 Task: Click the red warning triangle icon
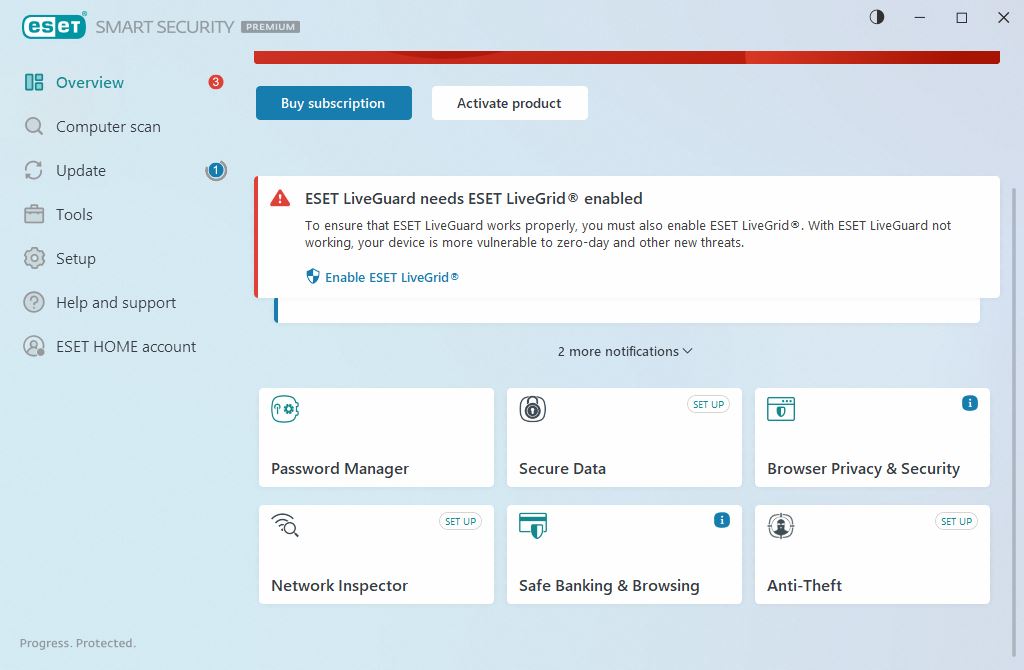click(x=280, y=198)
